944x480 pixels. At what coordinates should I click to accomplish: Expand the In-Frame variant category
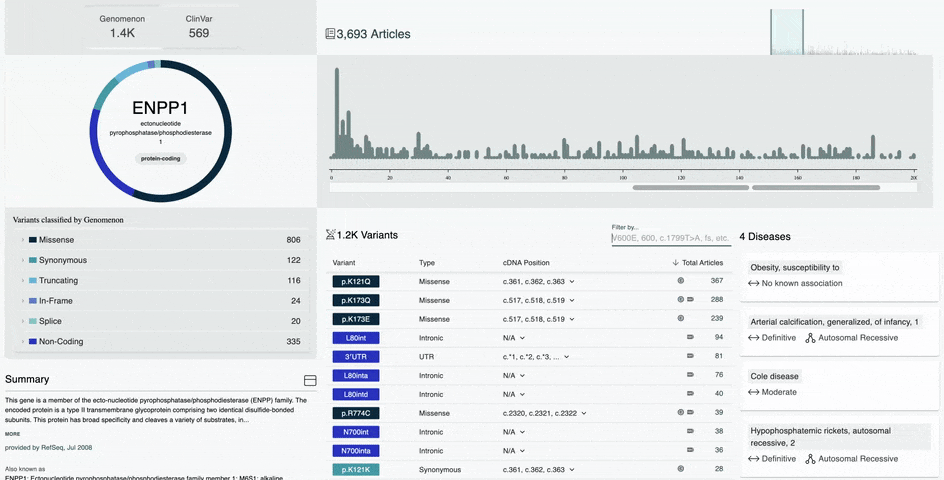pos(23,301)
